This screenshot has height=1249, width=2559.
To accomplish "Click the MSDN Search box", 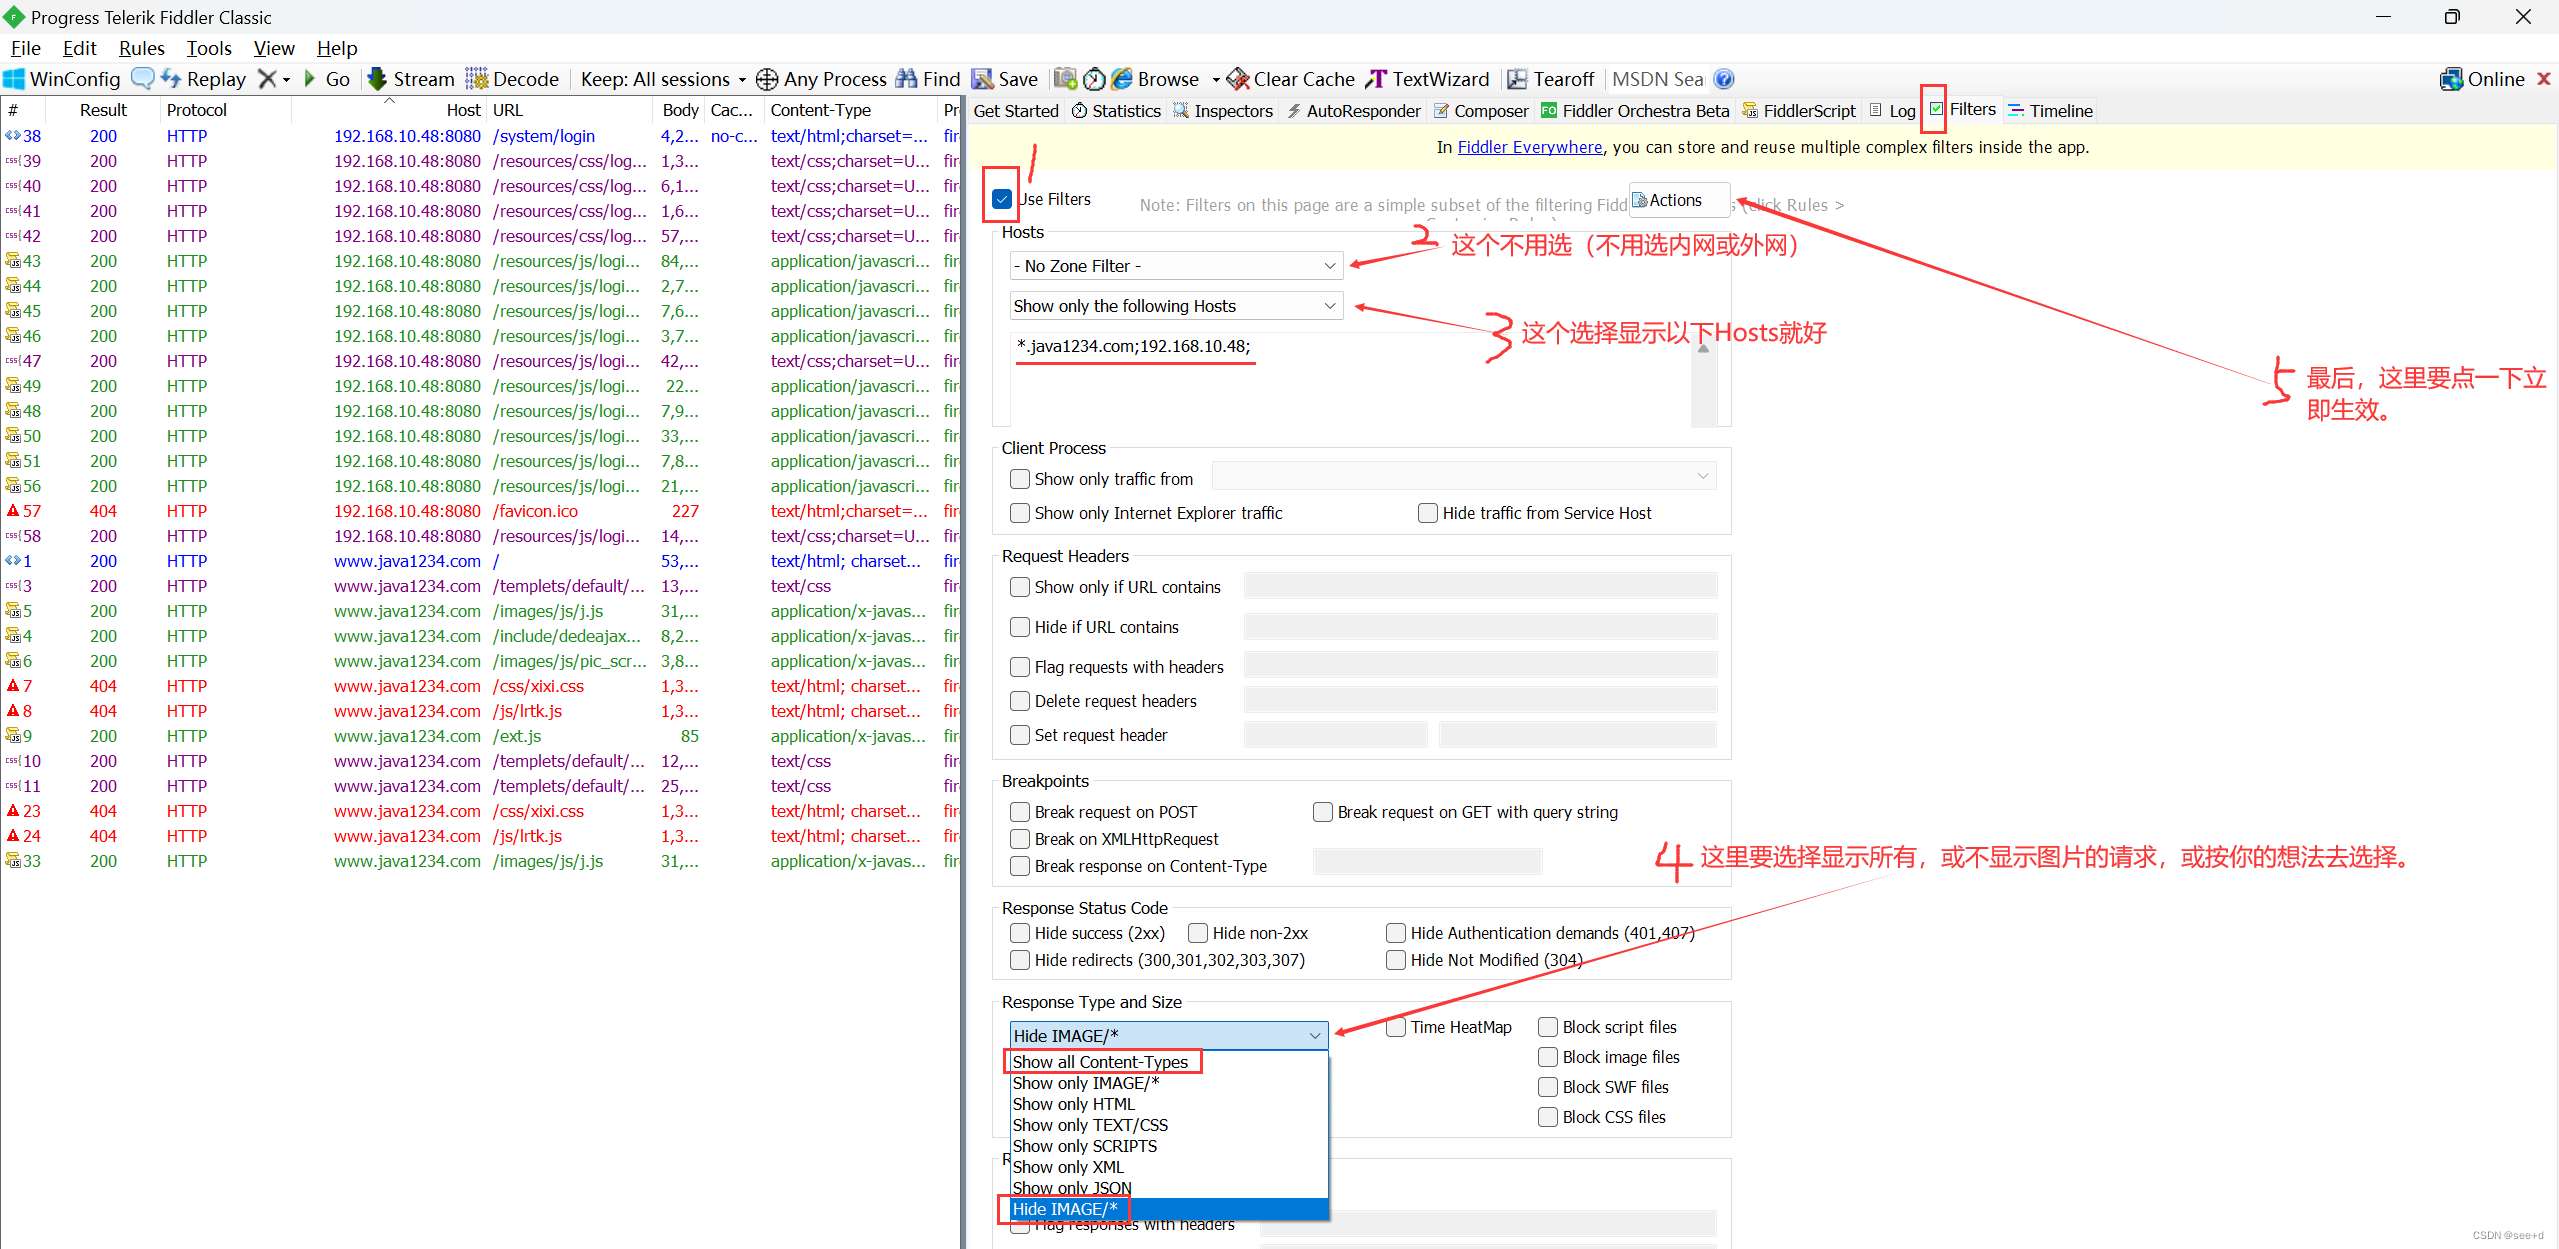I will click(x=1657, y=79).
